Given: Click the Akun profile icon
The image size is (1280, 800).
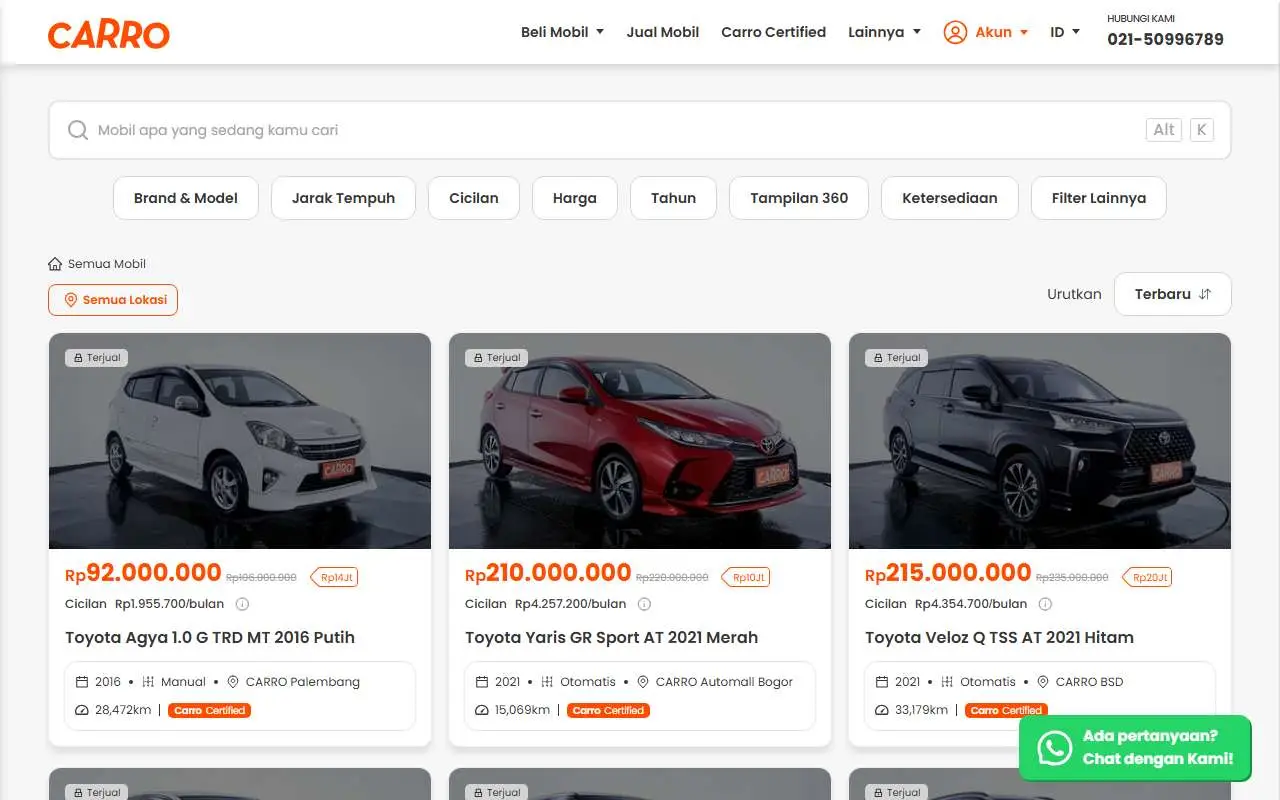Looking at the screenshot, I should coord(955,32).
